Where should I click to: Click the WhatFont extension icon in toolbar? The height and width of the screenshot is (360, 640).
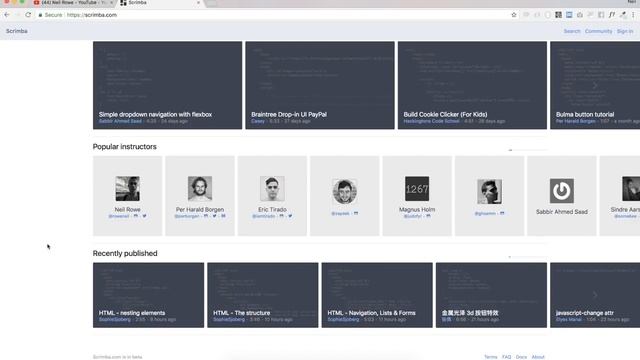pyautogui.click(x=611, y=15)
